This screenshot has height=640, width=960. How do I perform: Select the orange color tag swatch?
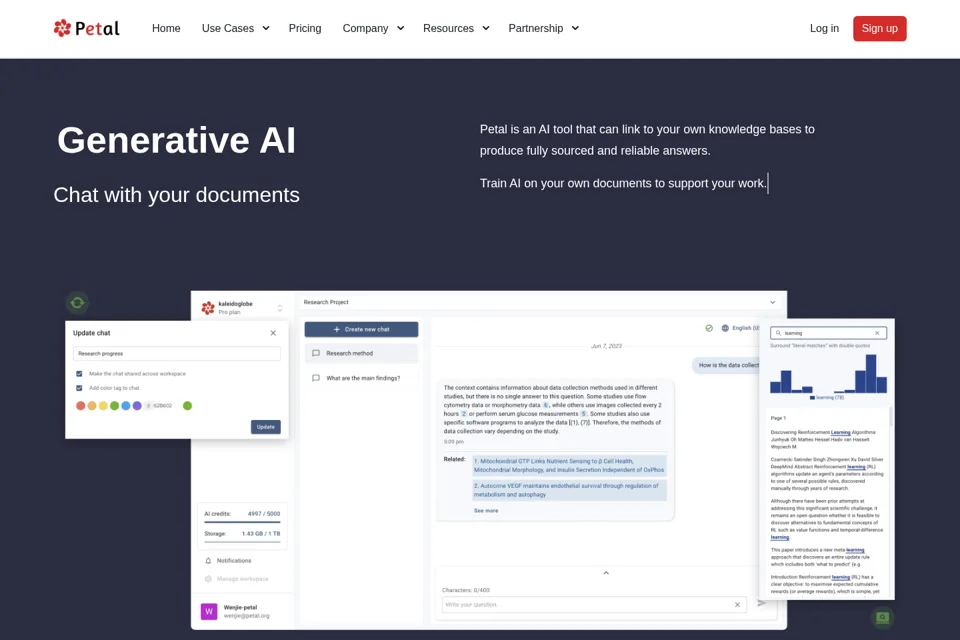coord(92,405)
